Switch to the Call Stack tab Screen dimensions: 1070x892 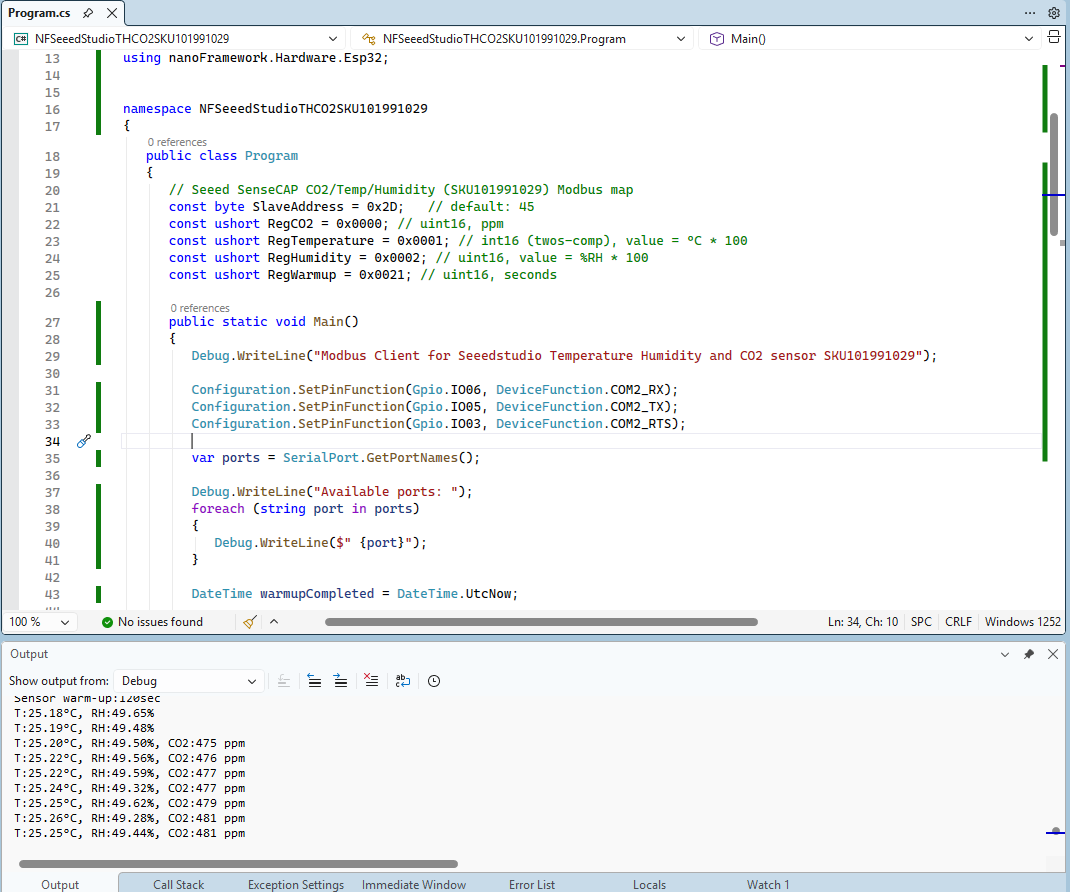178,884
